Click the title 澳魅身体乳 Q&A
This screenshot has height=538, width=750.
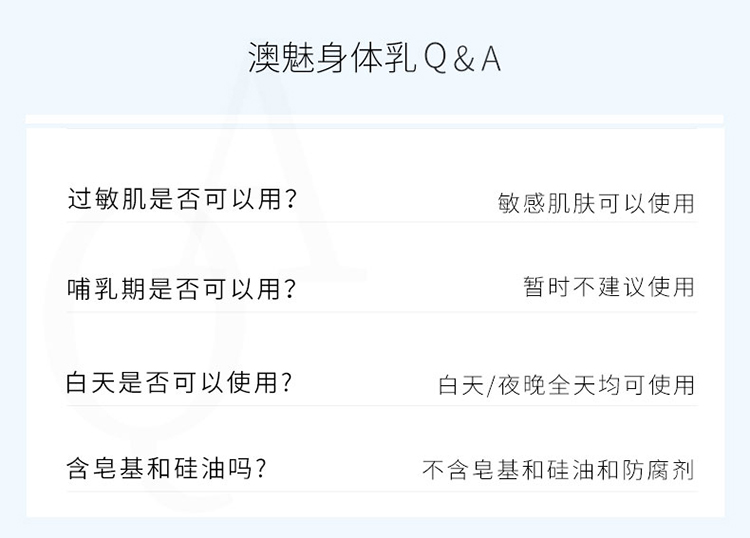375,58
